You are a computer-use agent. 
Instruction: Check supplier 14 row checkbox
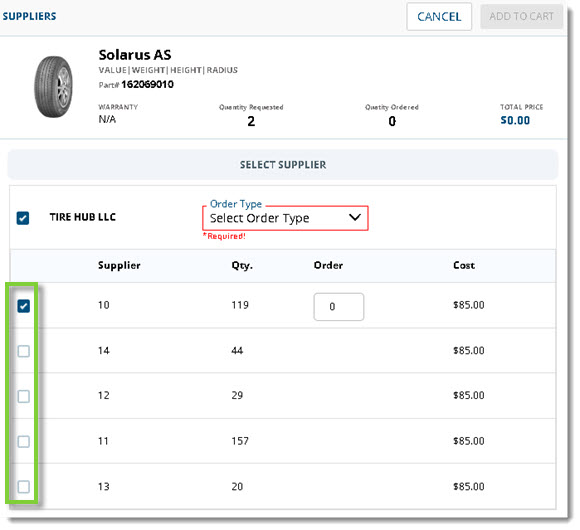(x=24, y=351)
